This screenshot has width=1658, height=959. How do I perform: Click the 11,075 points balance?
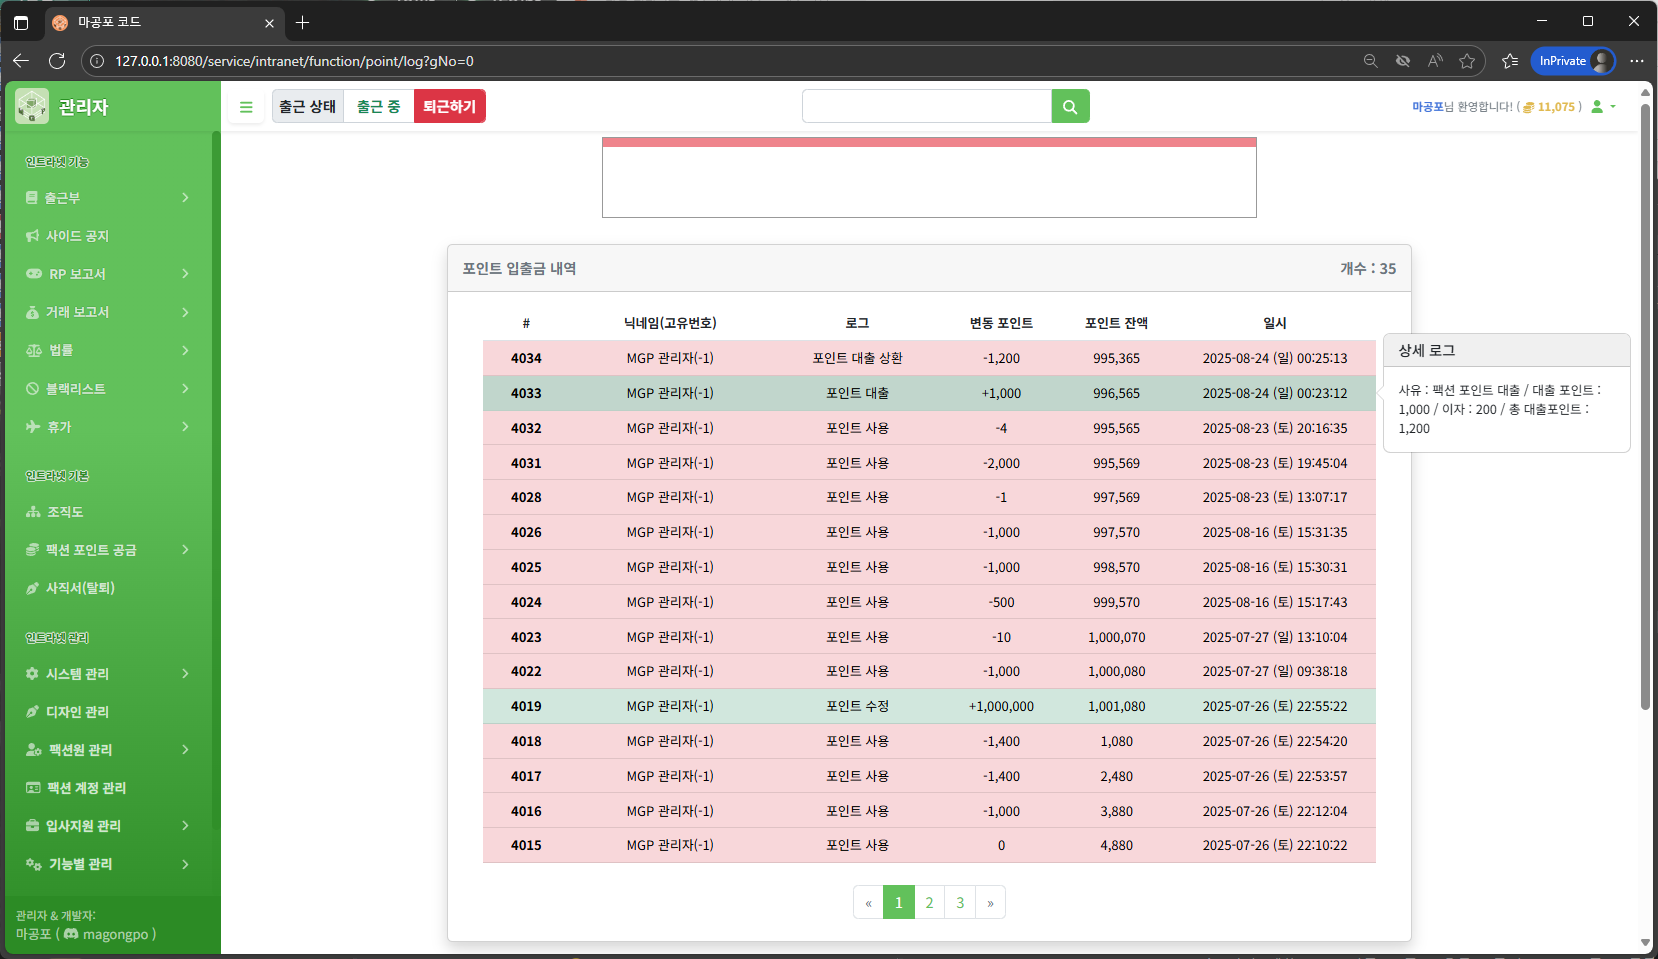(1556, 107)
